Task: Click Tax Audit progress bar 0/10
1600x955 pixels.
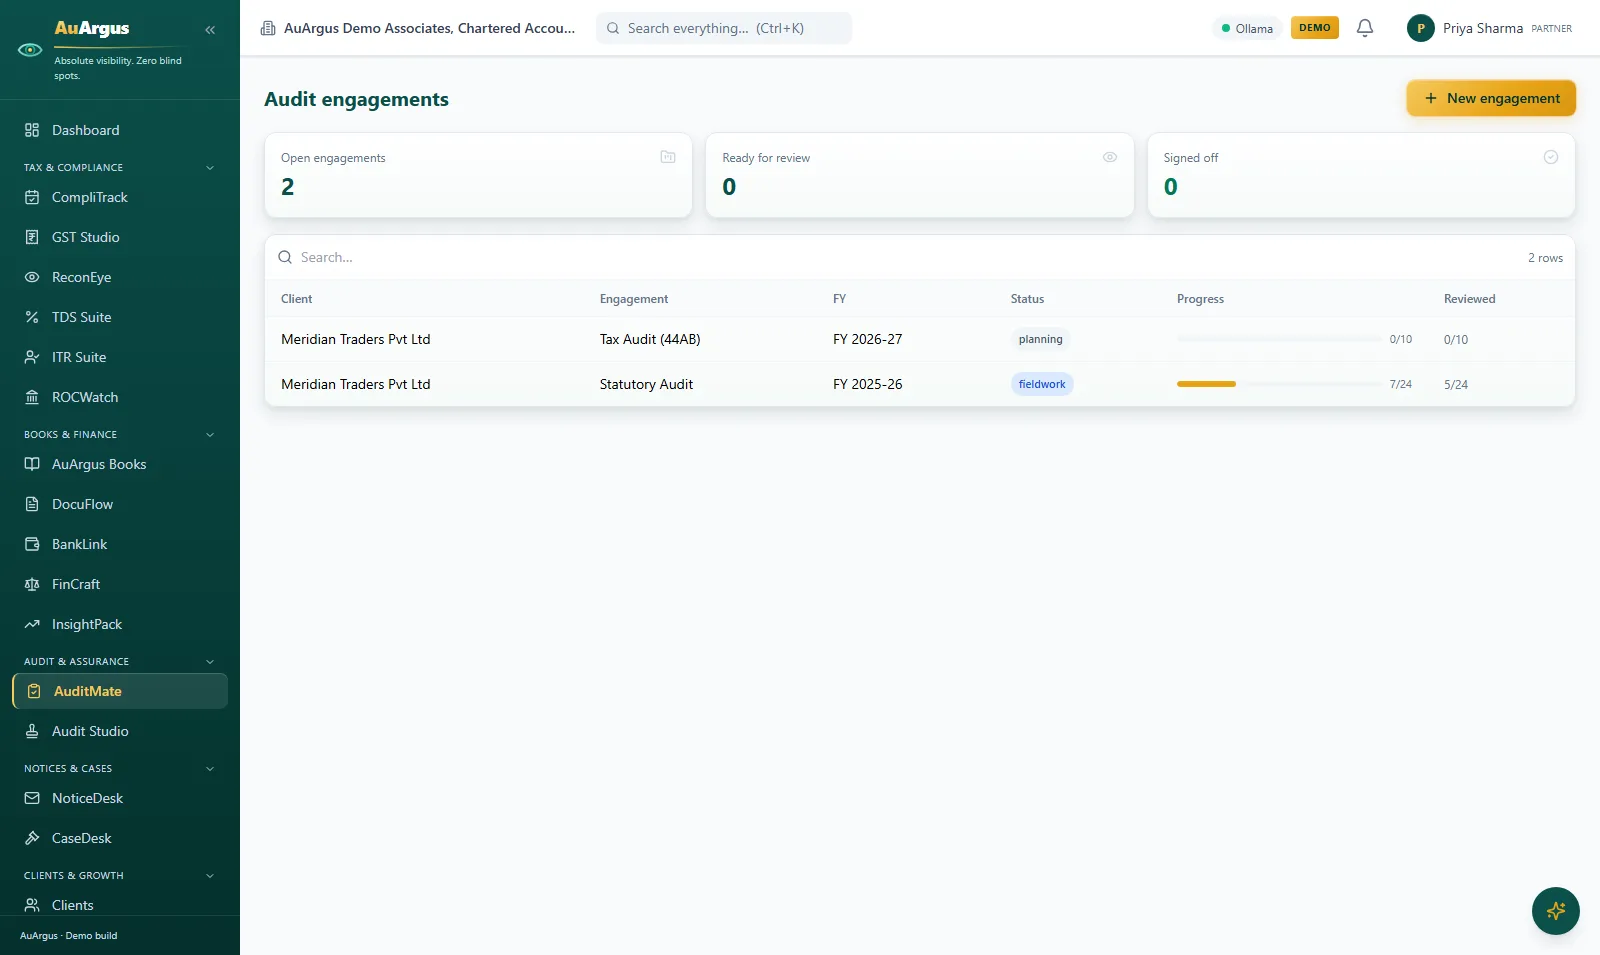Action: 1279,339
